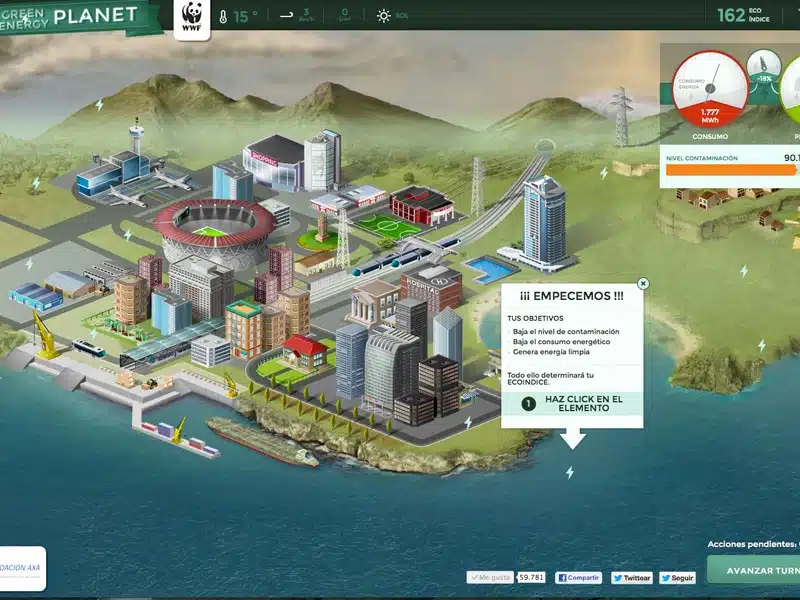Click the Nivel Contaminación orange bar

point(732,170)
